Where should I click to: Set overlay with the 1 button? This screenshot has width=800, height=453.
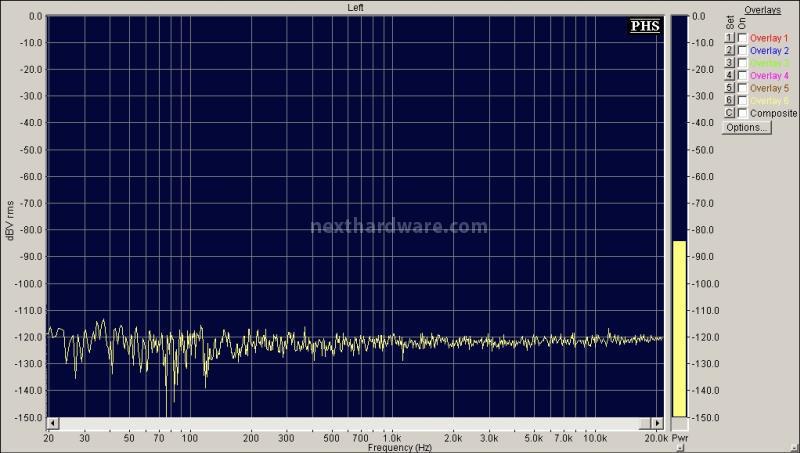[730, 38]
